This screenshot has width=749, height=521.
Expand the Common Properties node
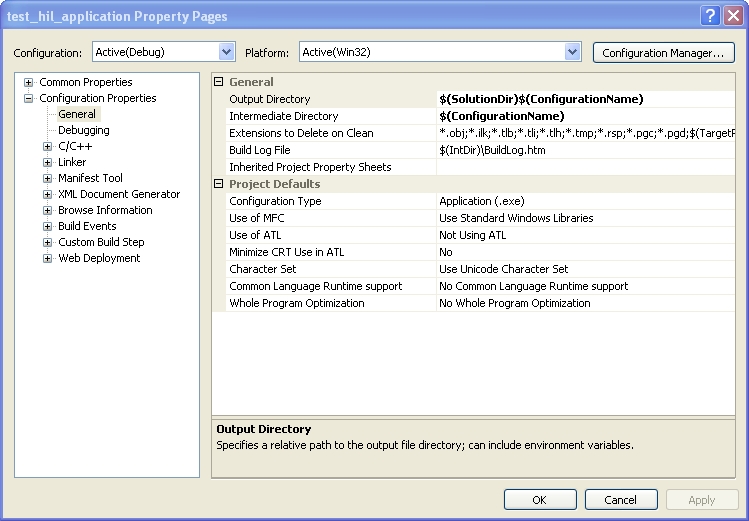[x=29, y=82]
